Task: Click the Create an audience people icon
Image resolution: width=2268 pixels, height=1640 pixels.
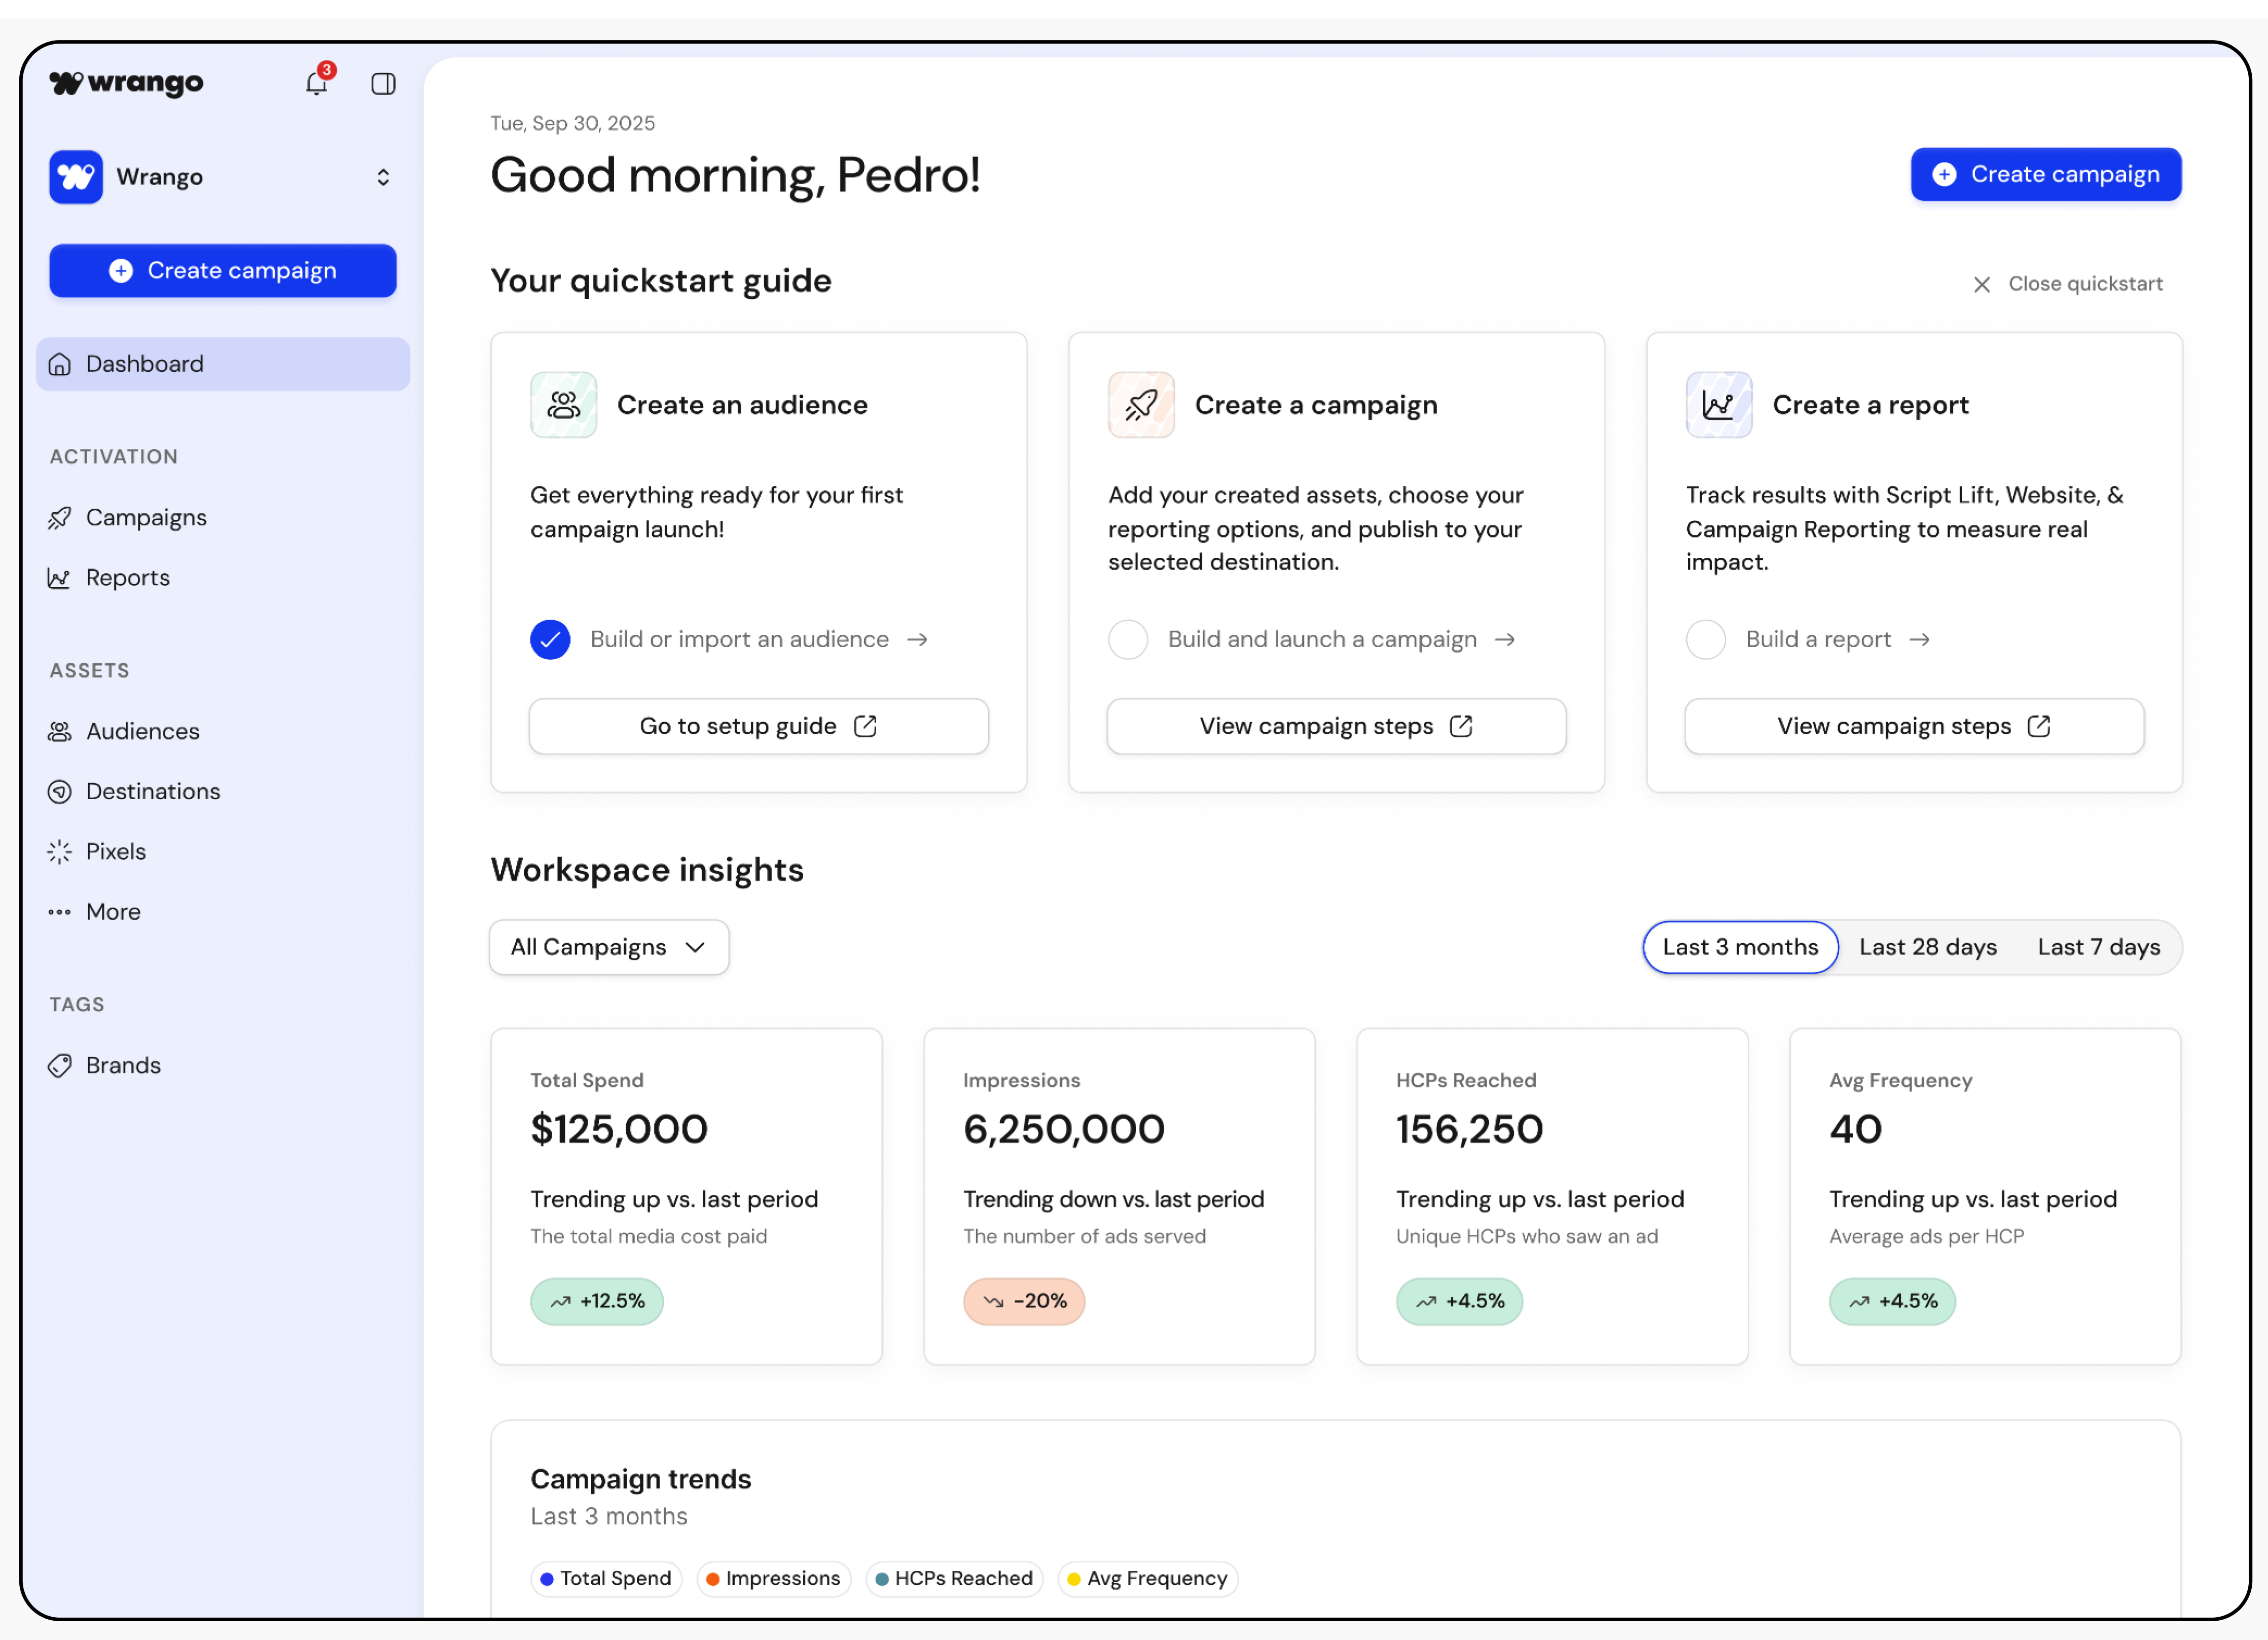Action: 563,405
